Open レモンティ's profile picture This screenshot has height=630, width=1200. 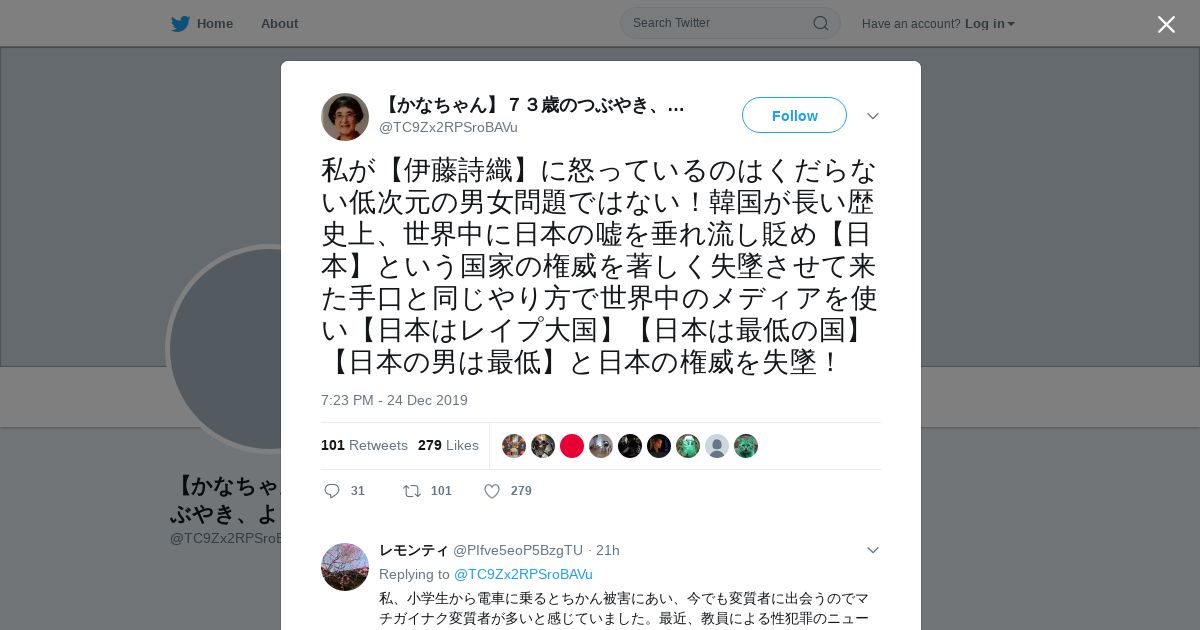click(x=345, y=567)
